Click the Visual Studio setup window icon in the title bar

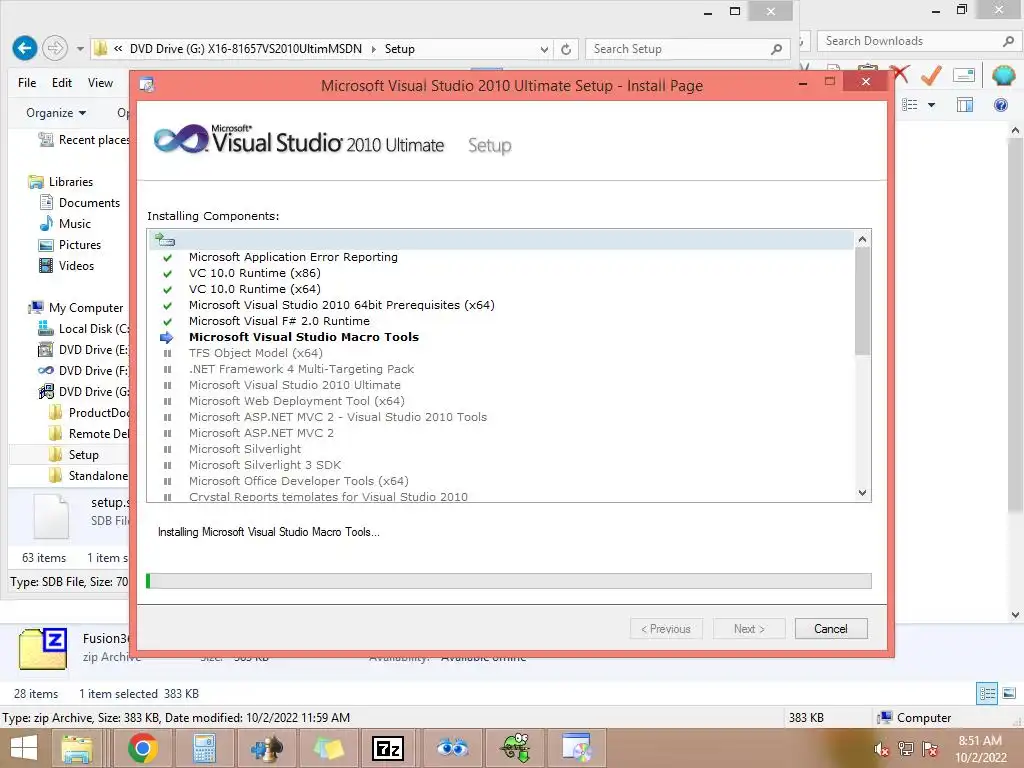click(148, 85)
